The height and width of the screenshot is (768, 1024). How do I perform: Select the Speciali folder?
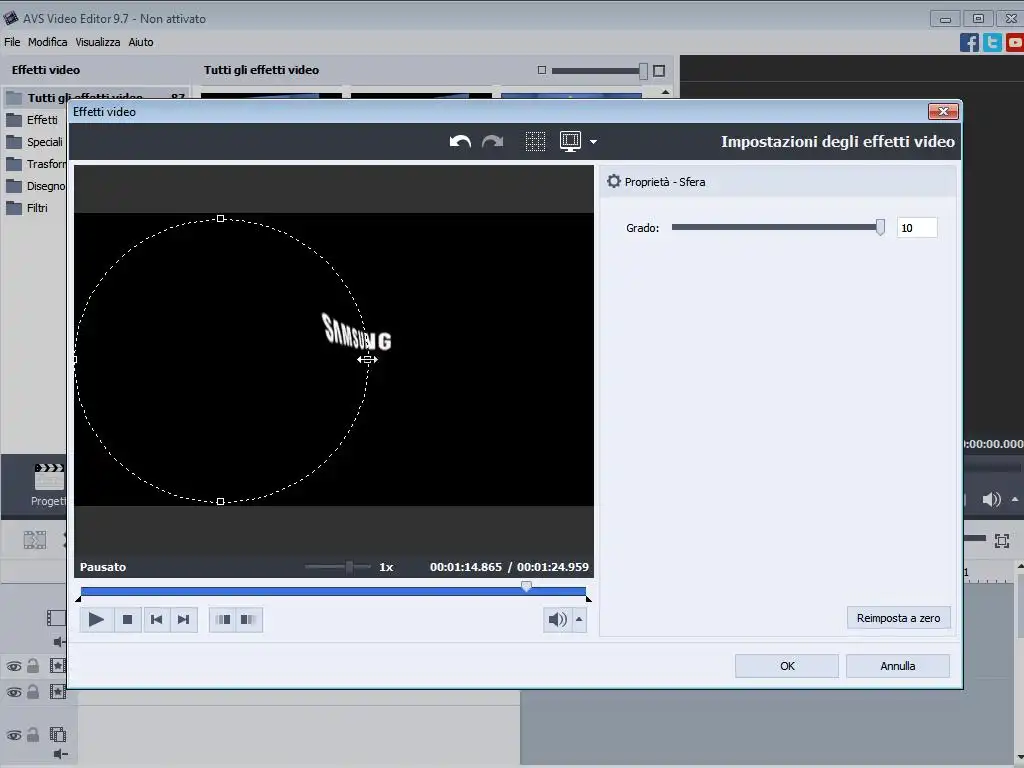point(35,142)
